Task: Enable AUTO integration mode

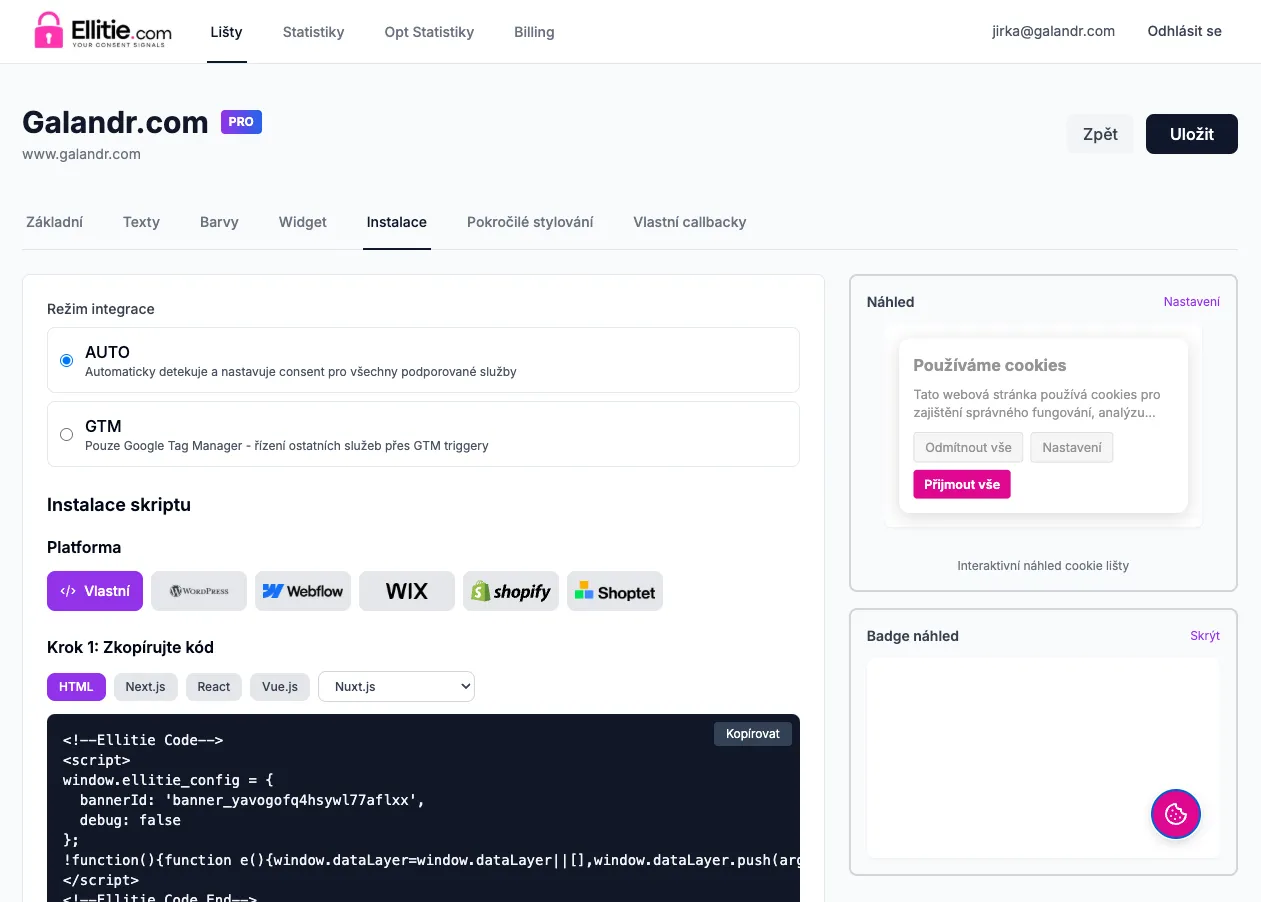Action: tap(66, 359)
